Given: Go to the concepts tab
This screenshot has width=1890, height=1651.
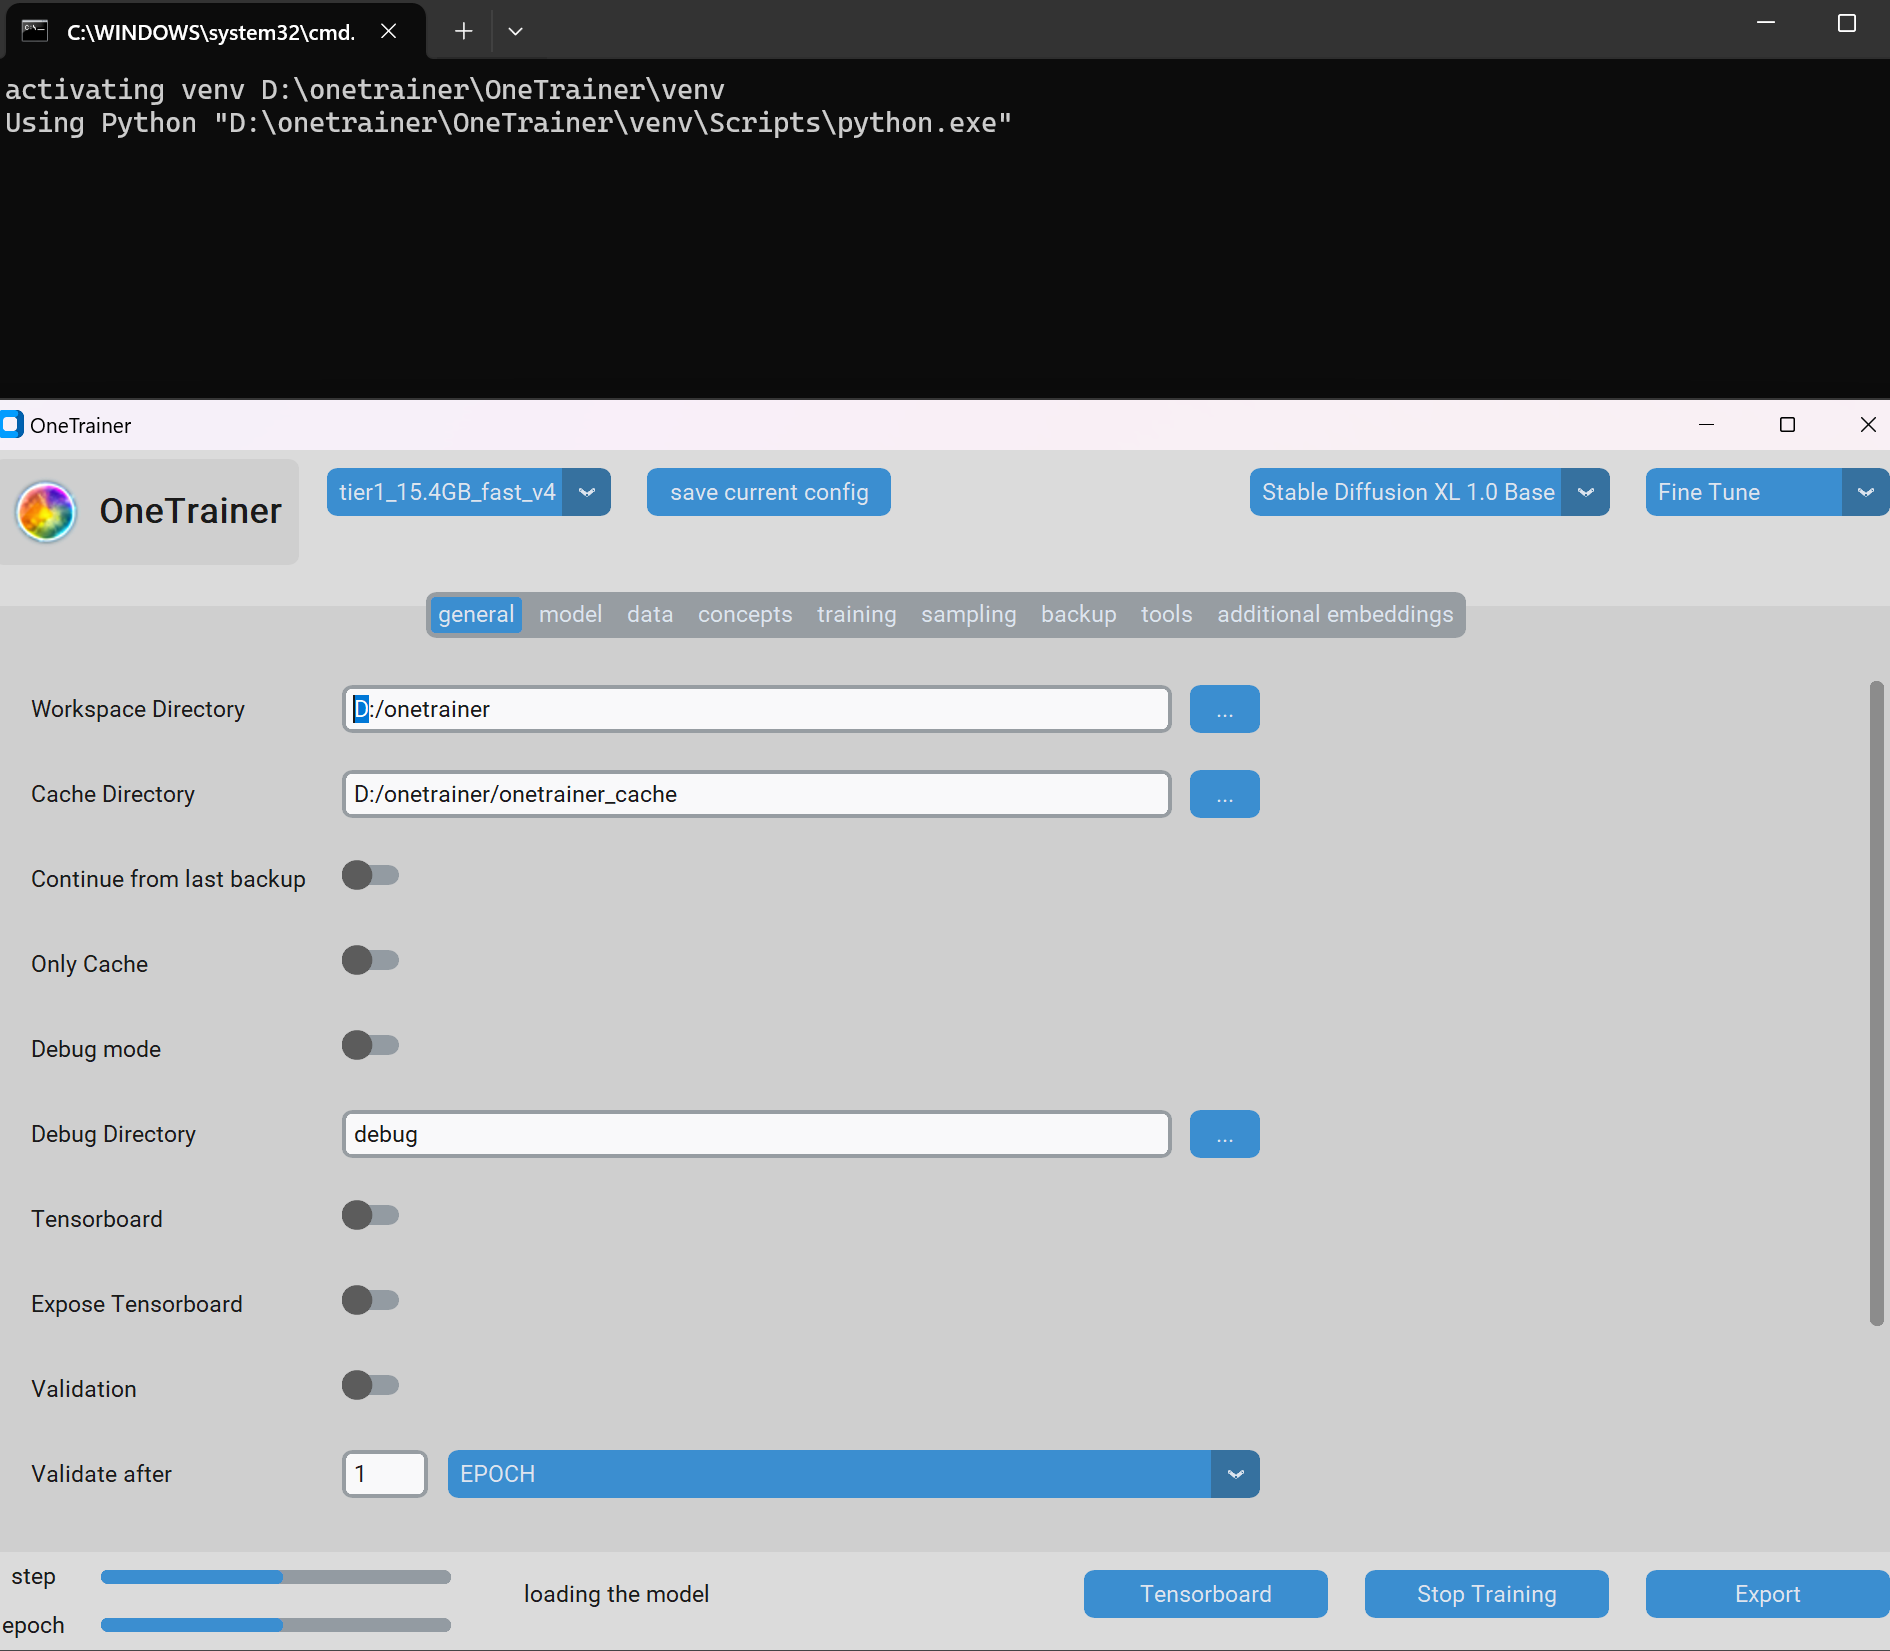Looking at the screenshot, I should point(745,614).
